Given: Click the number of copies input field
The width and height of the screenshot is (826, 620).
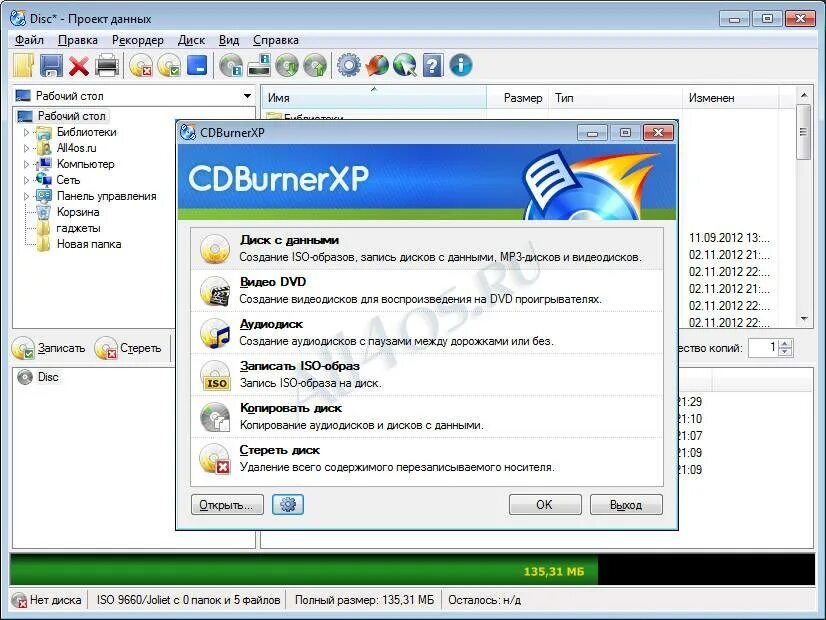Looking at the screenshot, I should (x=763, y=348).
